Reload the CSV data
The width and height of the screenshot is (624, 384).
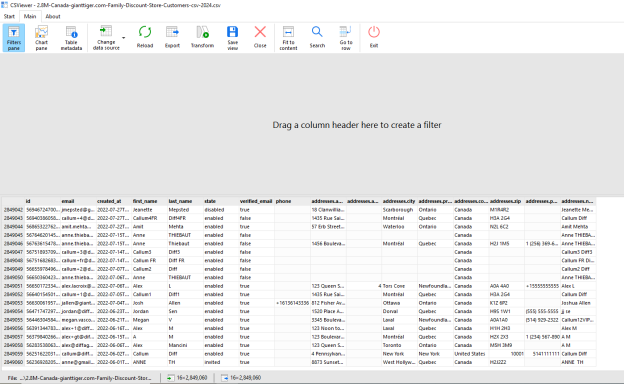coord(145,38)
